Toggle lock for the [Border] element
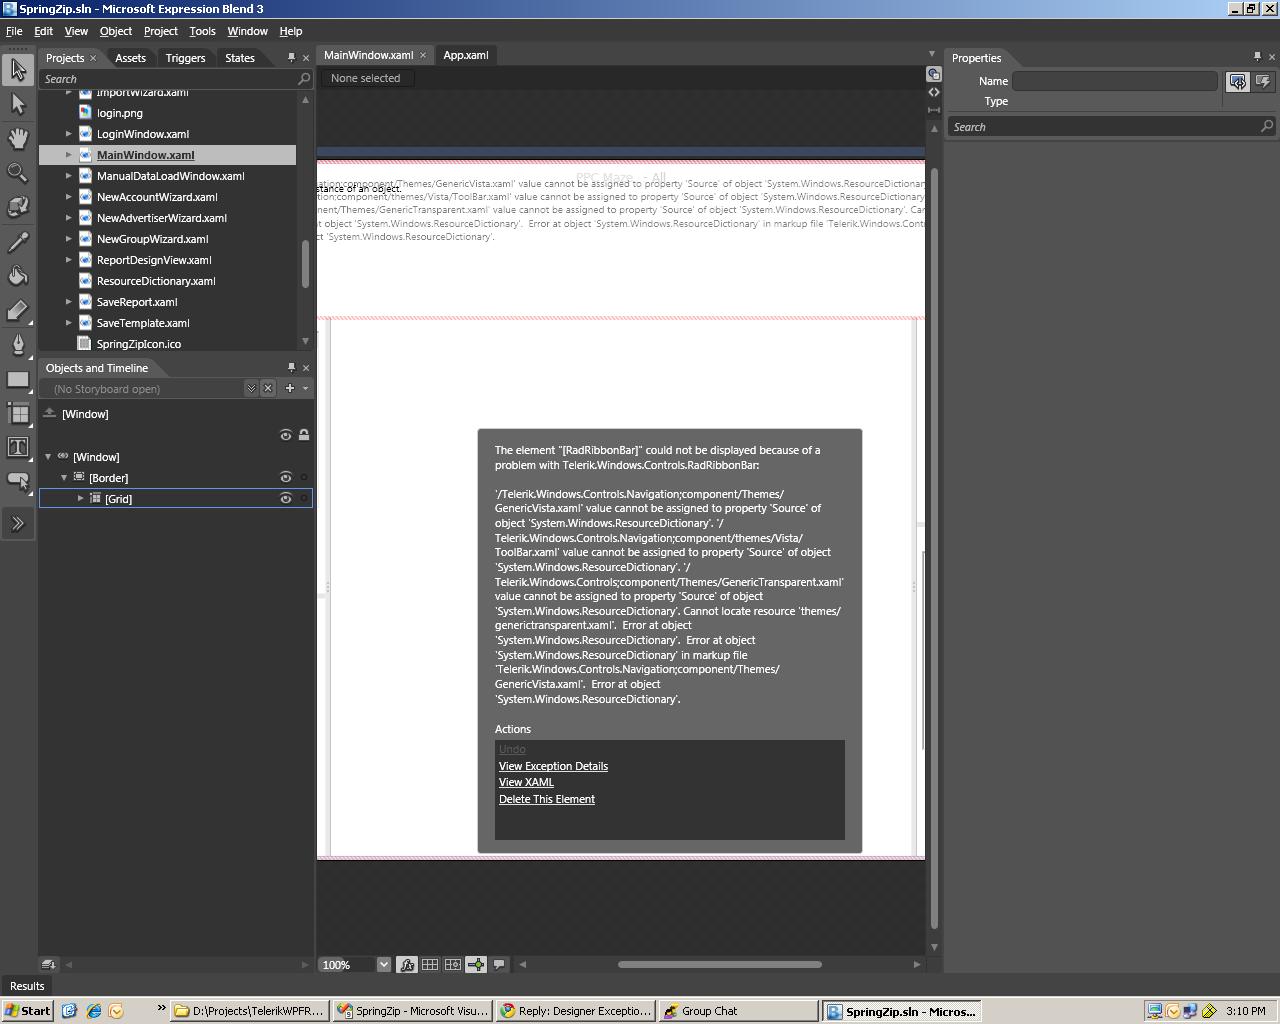The height and width of the screenshot is (1024, 1280). point(304,477)
